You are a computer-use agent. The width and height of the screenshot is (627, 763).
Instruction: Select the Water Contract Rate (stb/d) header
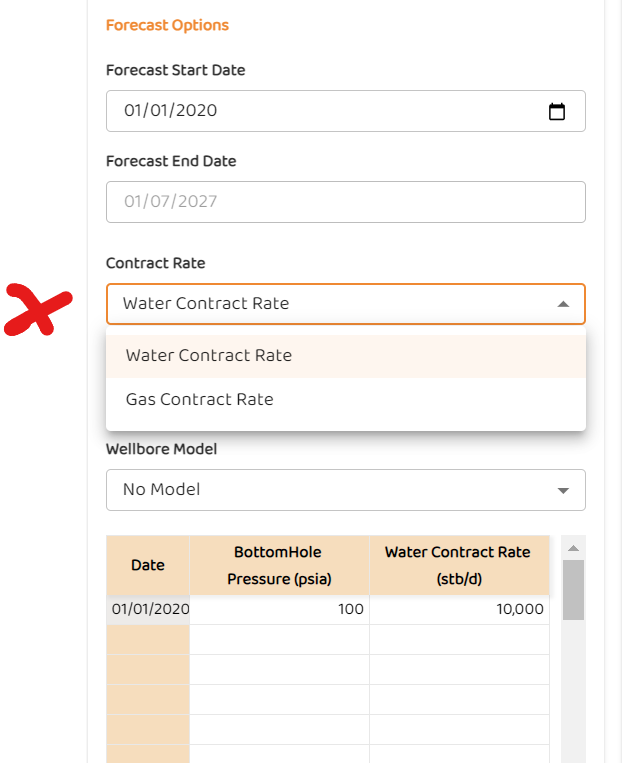coord(459,565)
